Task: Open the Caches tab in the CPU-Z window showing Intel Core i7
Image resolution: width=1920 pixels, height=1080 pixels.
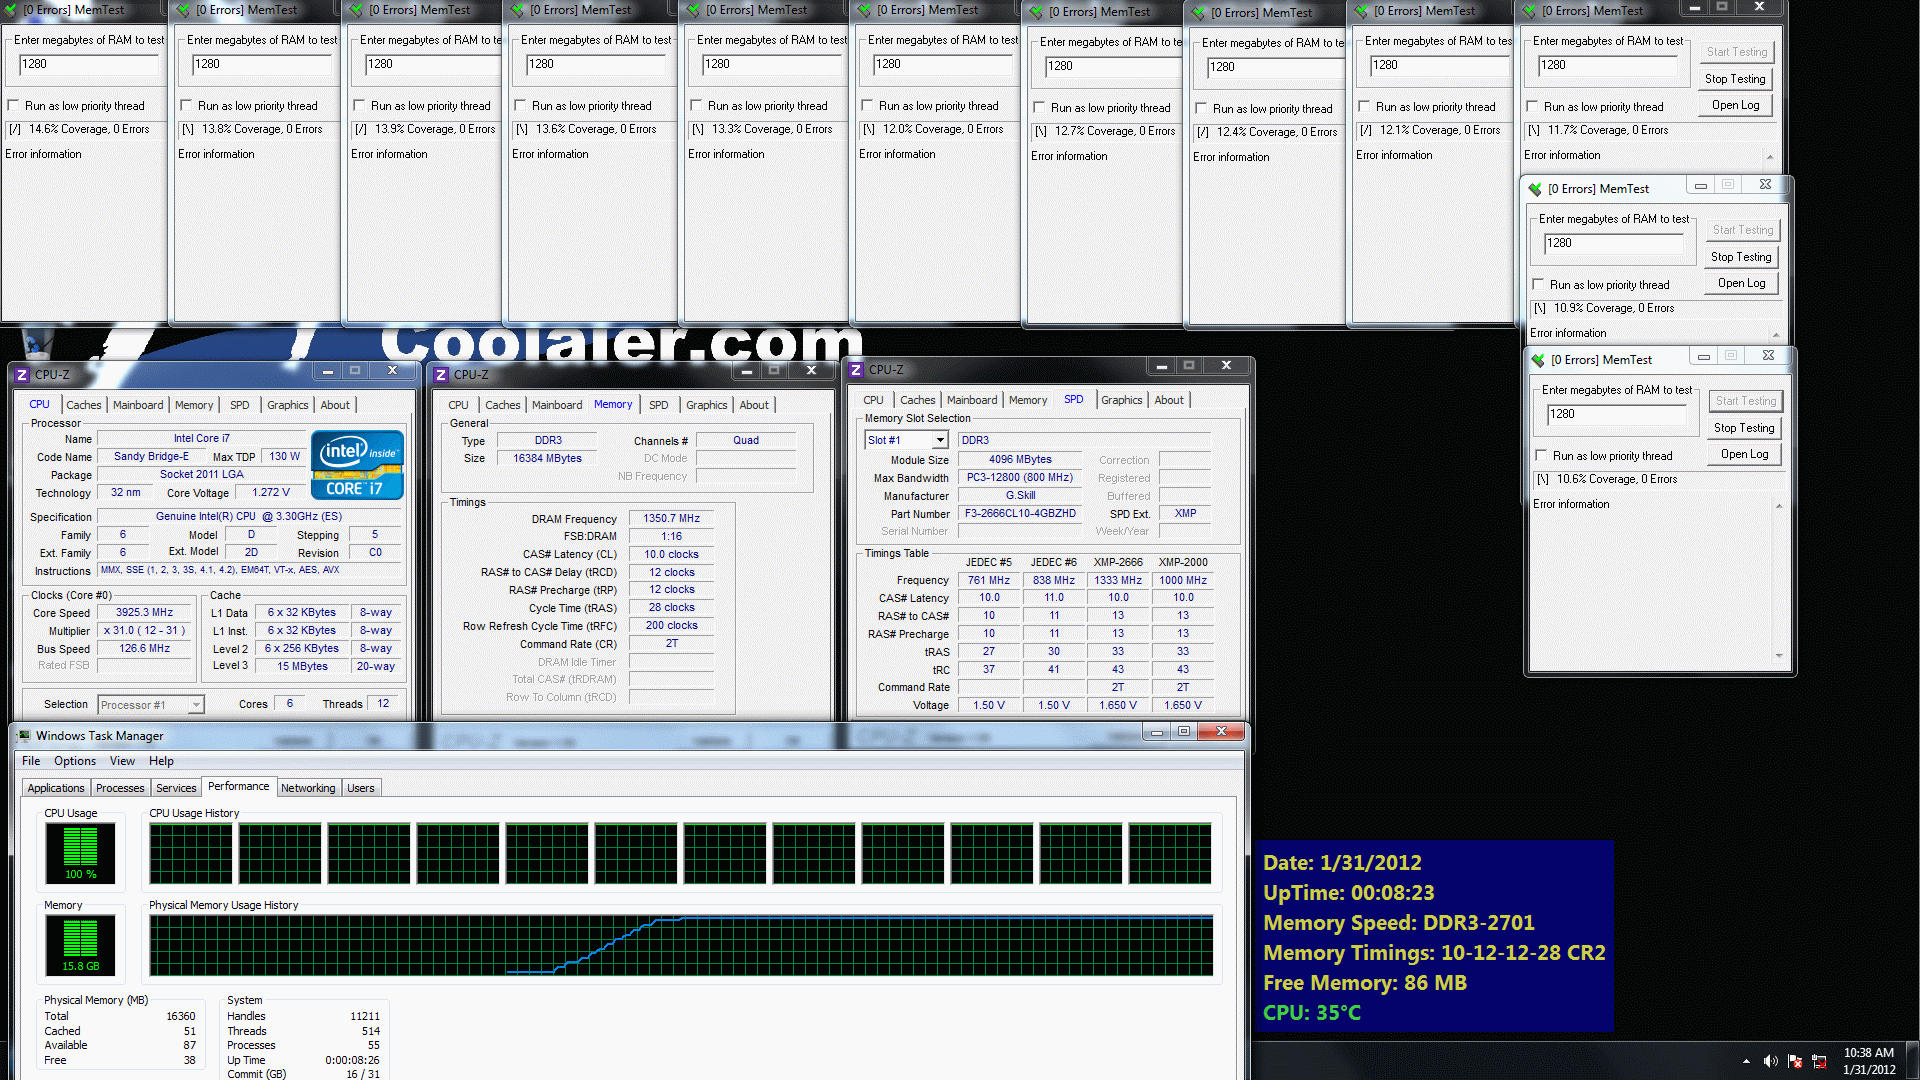Action: [84, 405]
